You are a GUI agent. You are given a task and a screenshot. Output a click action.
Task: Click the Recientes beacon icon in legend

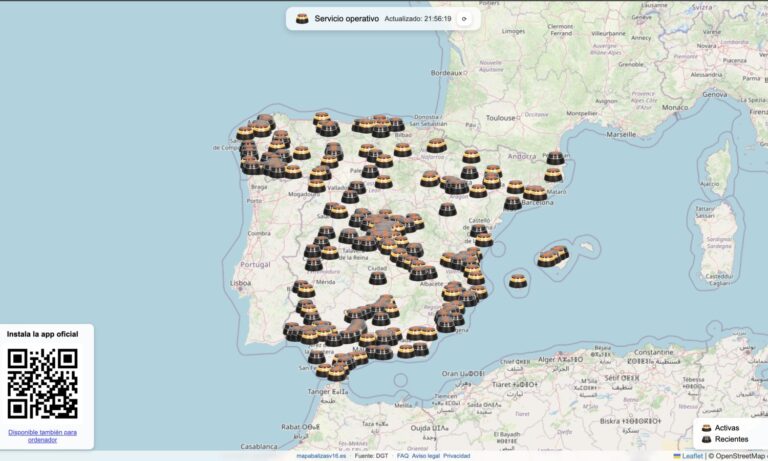tap(706, 439)
